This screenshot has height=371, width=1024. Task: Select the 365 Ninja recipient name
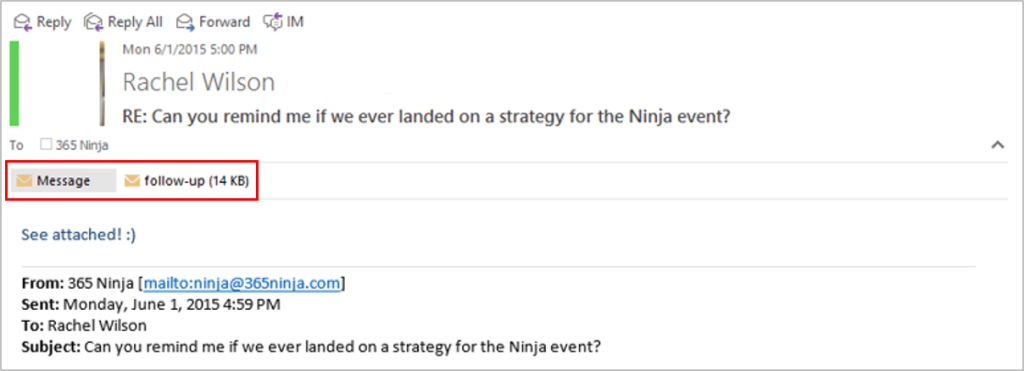[82, 146]
